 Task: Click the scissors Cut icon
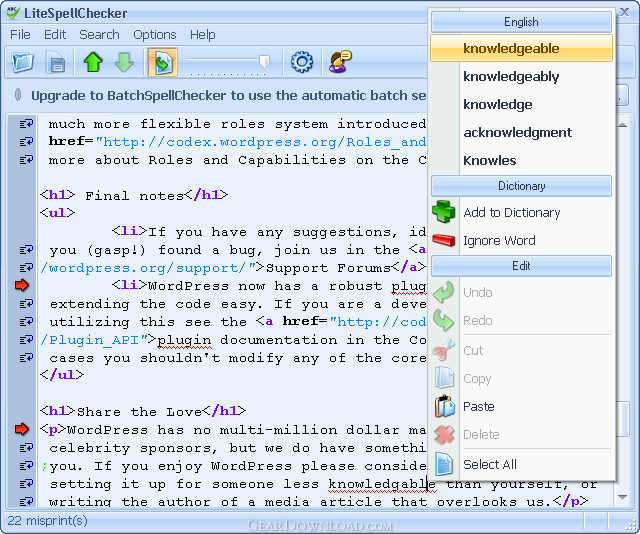point(443,350)
